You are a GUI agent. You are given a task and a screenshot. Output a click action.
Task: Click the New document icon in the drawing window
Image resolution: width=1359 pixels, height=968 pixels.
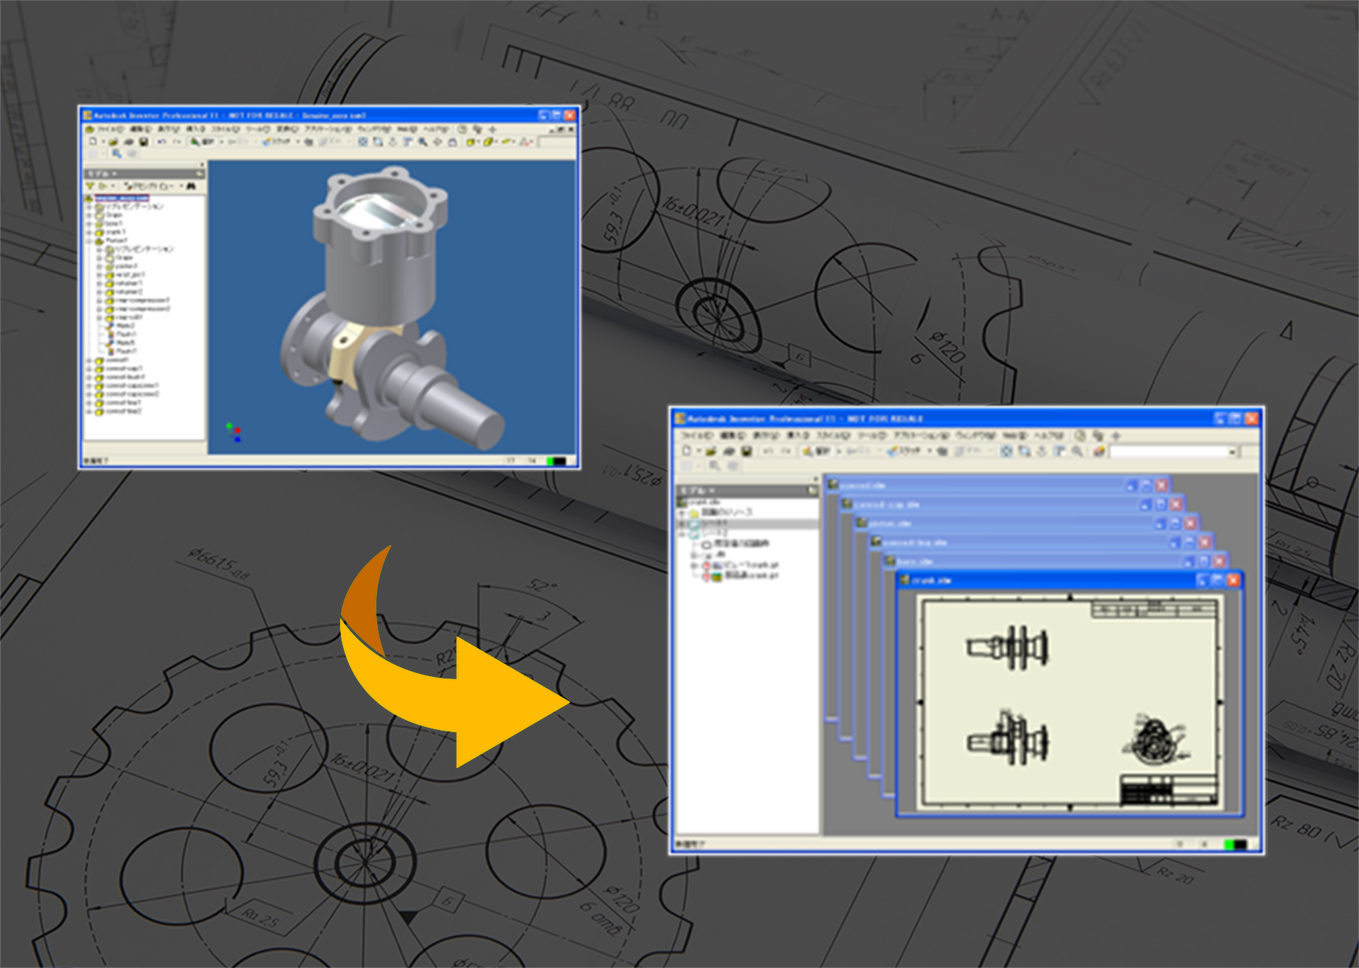(x=687, y=452)
